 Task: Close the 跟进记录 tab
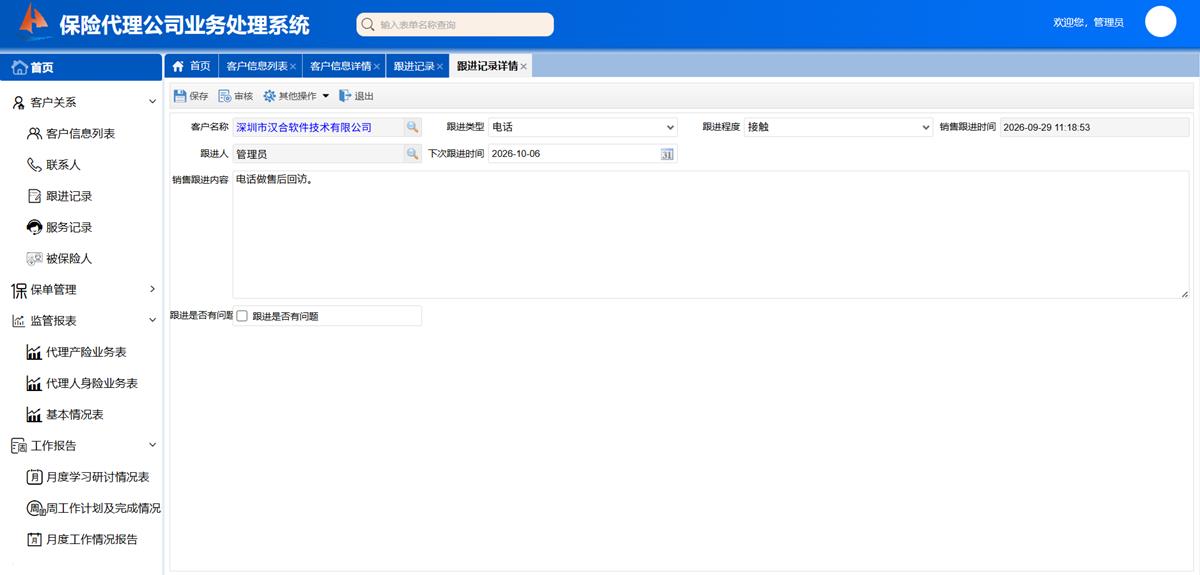(440, 67)
